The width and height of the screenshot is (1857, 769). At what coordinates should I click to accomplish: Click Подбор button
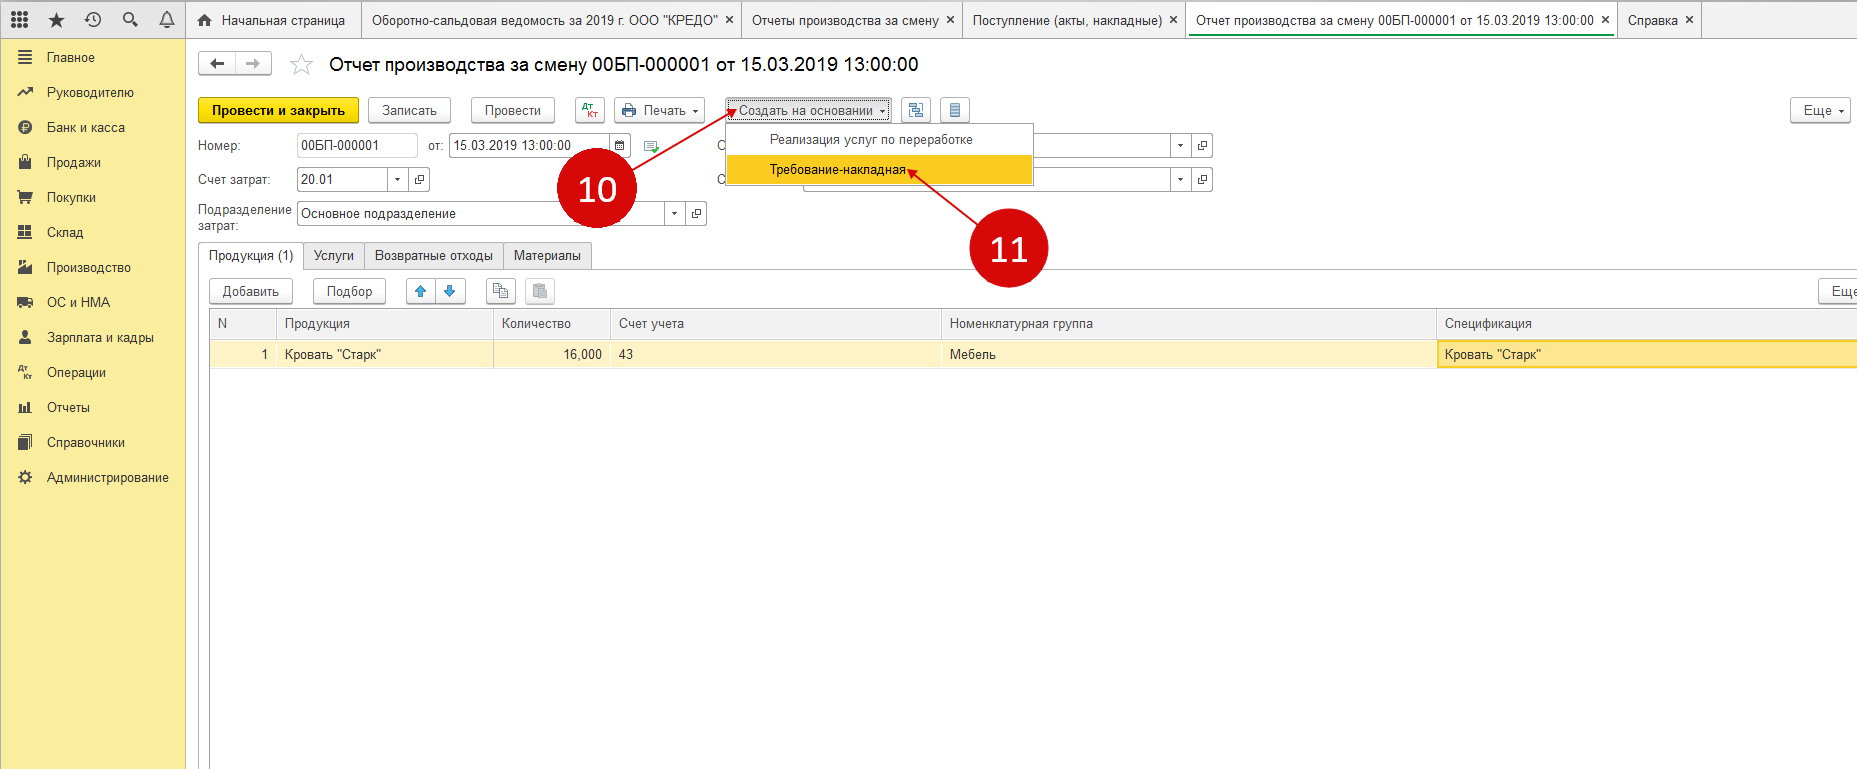349,291
